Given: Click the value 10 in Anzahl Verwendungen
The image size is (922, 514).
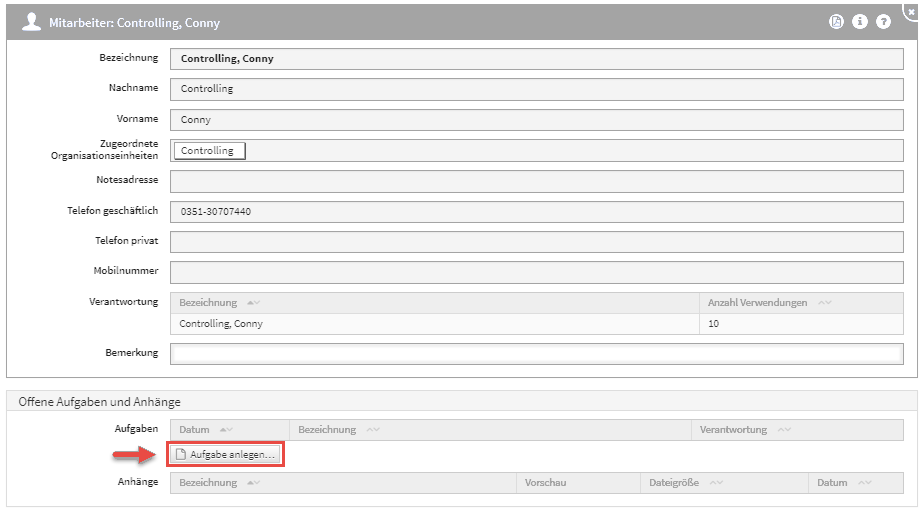Looking at the screenshot, I should pyautogui.click(x=713, y=324).
